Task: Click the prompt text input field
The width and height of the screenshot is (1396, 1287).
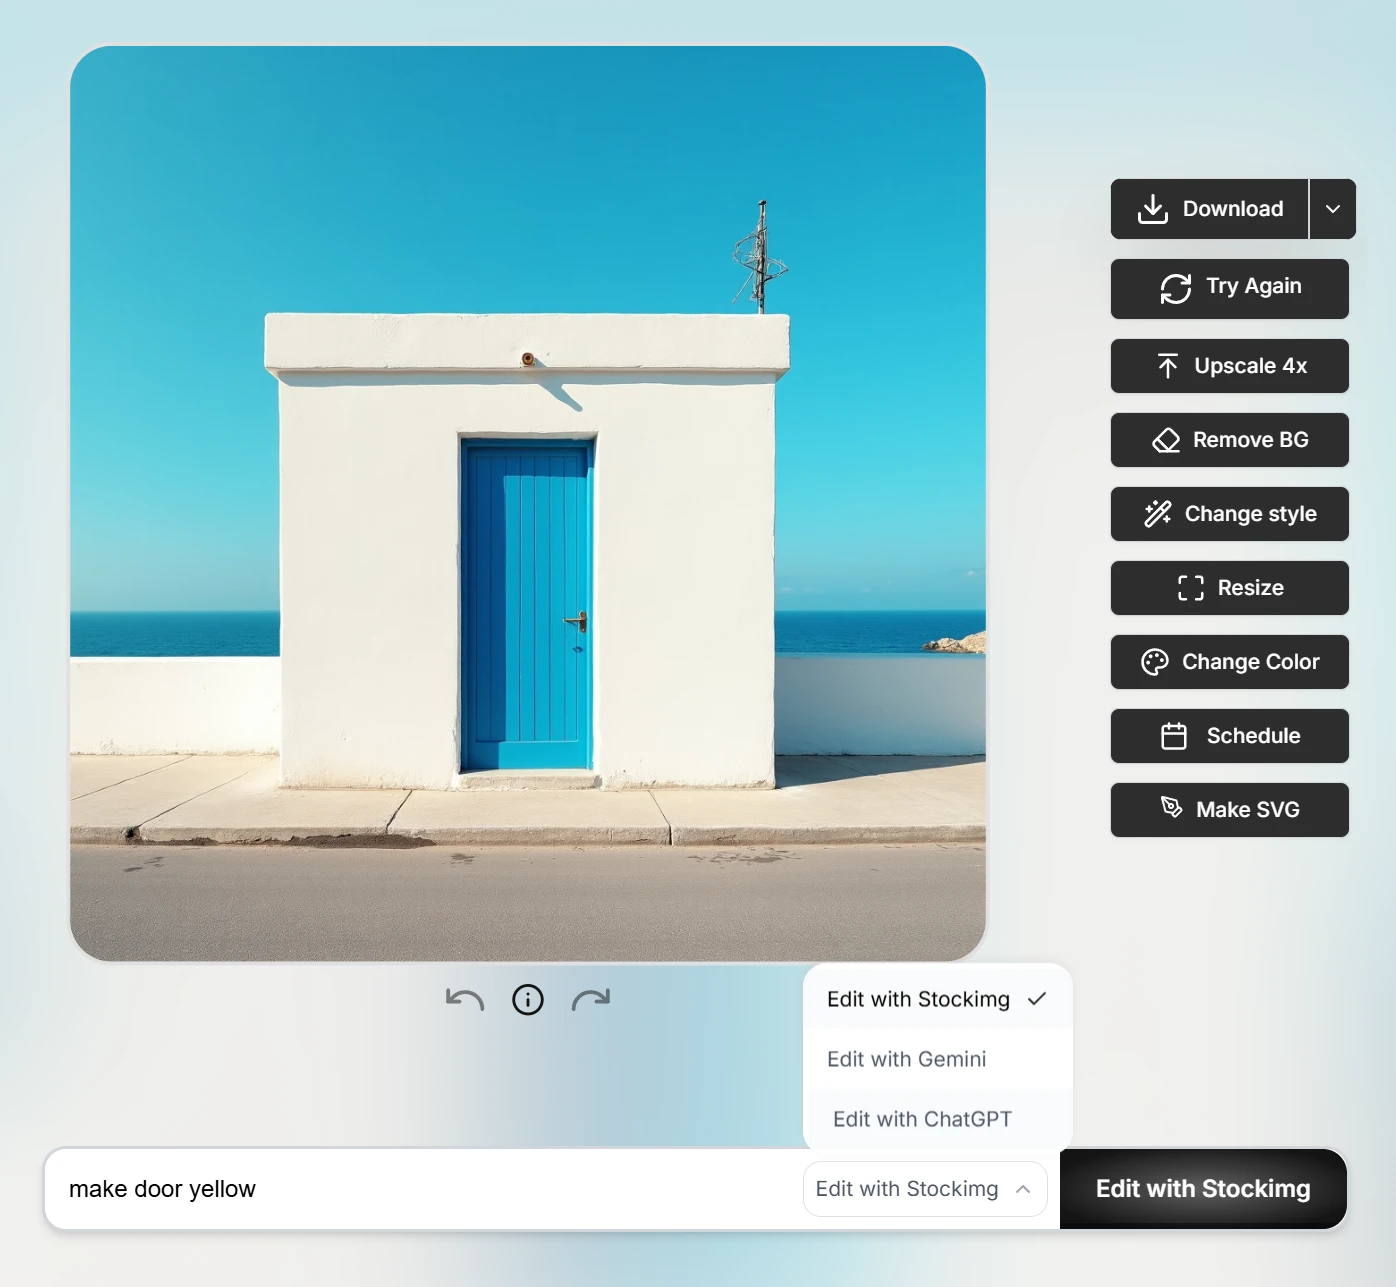Action: pyautogui.click(x=420, y=1189)
